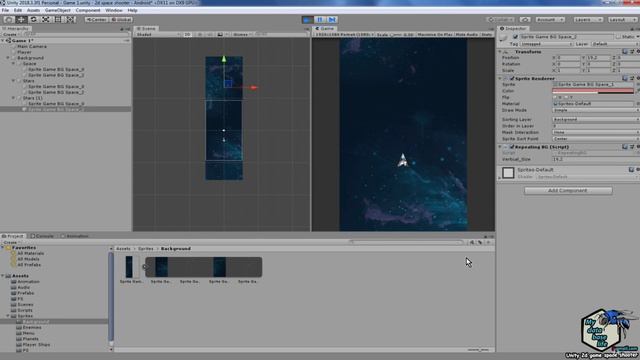Screen dimensions: 640x360
Task: Switch to the Console tab
Action: pyautogui.click(x=42, y=236)
